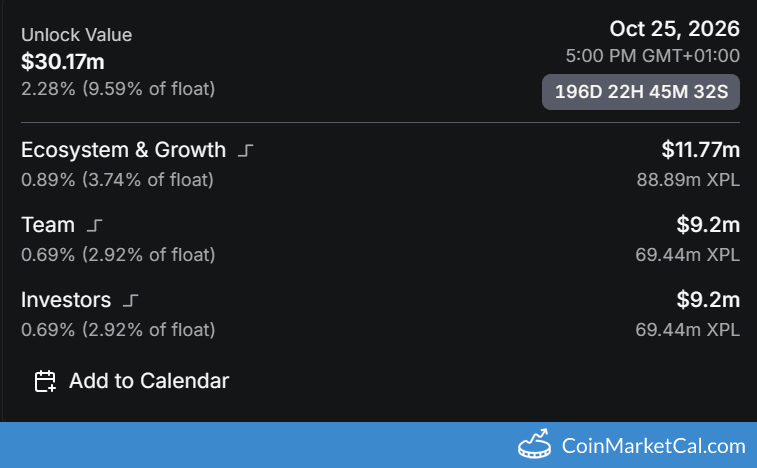This screenshot has height=468, width=757.
Task: Click the CoinMarketCal logo icon
Action: 535,445
